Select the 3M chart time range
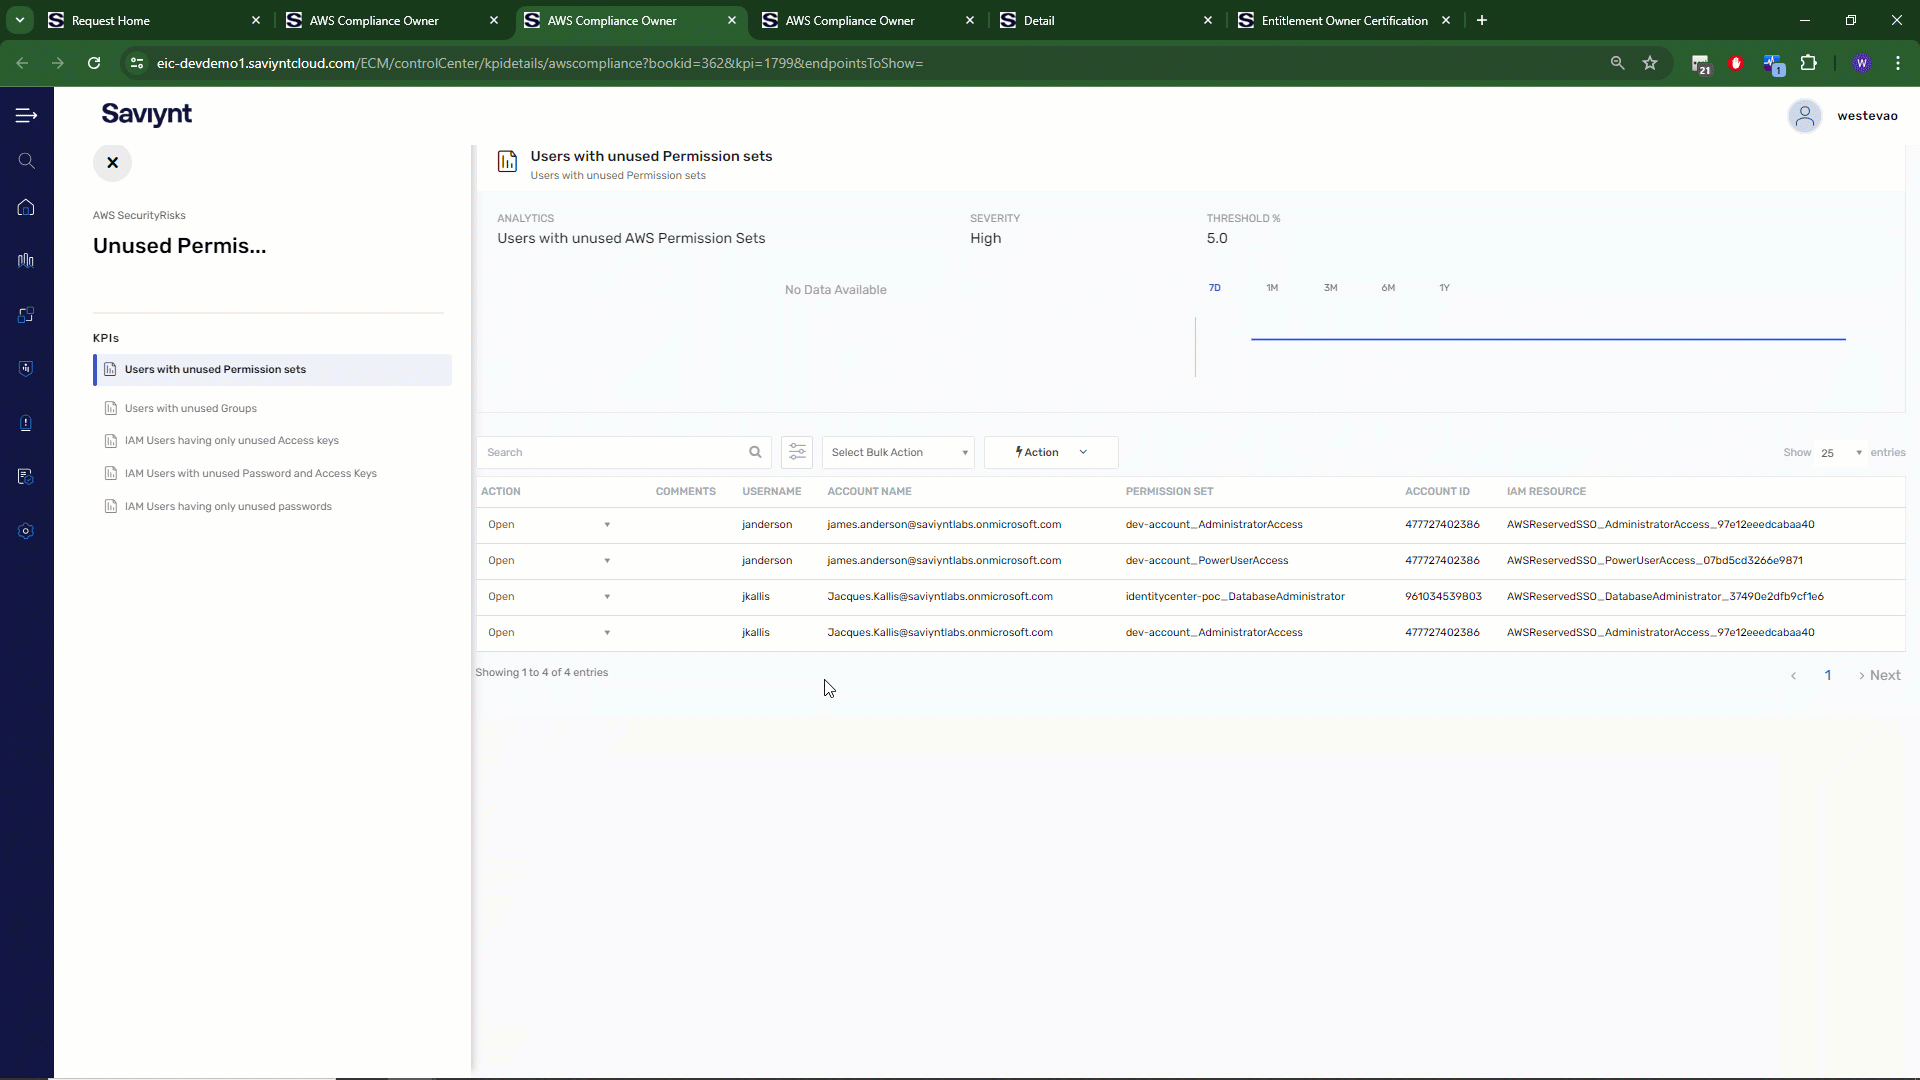 pyautogui.click(x=1330, y=288)
